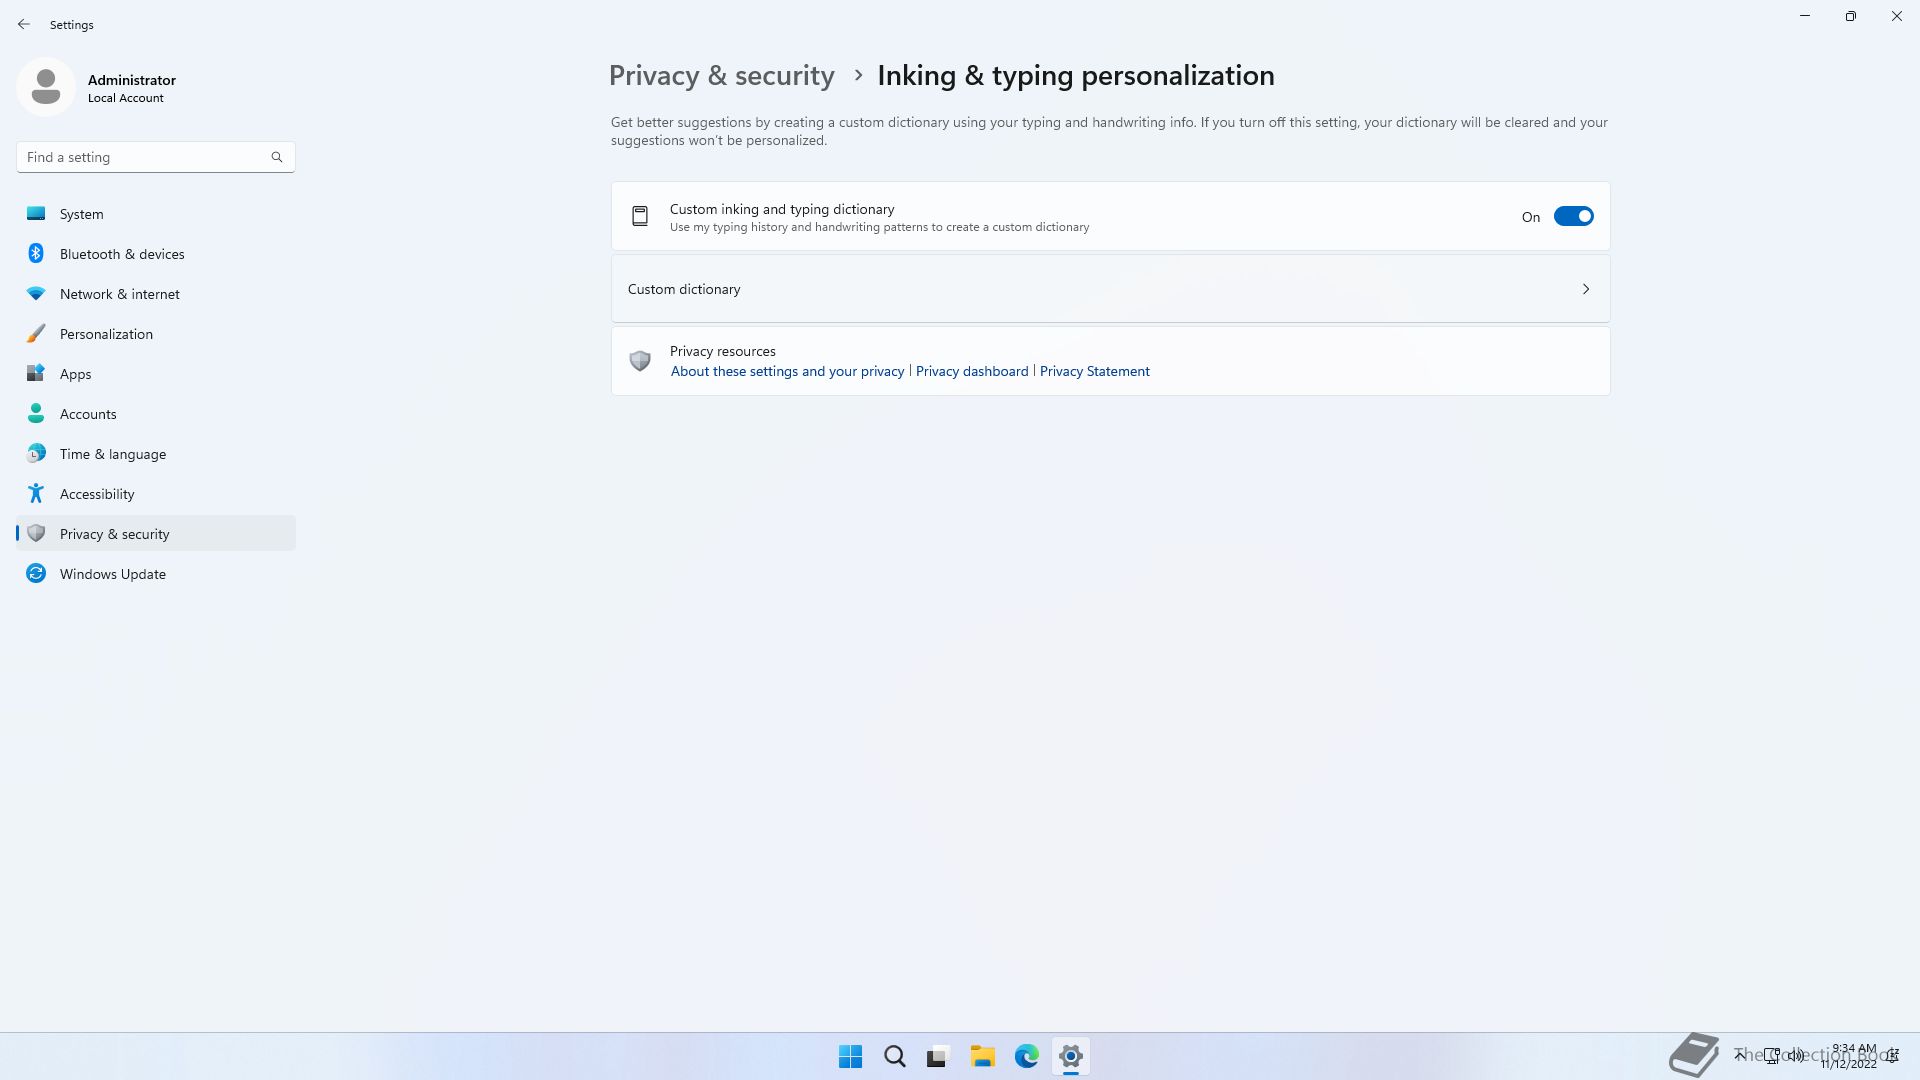Viewport: 1920px width, 1080px height.
Task: Click the Bluetooth & devices sidebar icon
Action: point(36,254)
